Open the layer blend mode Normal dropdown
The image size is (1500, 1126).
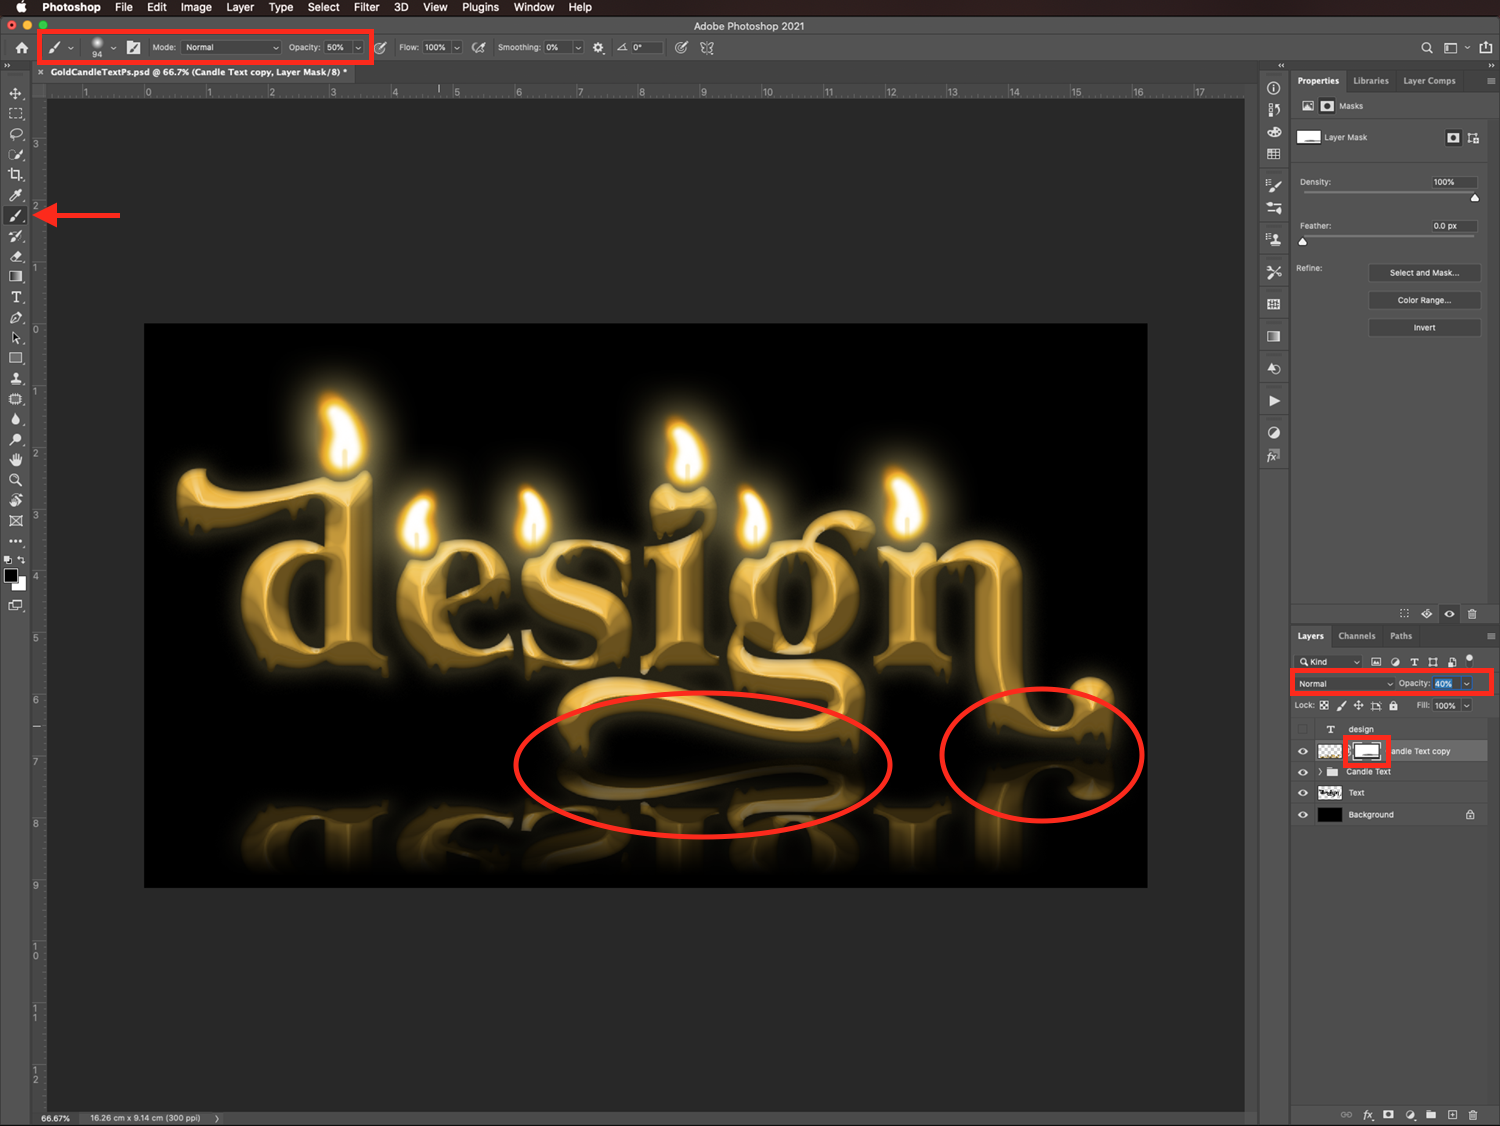tap(1345, 684)
